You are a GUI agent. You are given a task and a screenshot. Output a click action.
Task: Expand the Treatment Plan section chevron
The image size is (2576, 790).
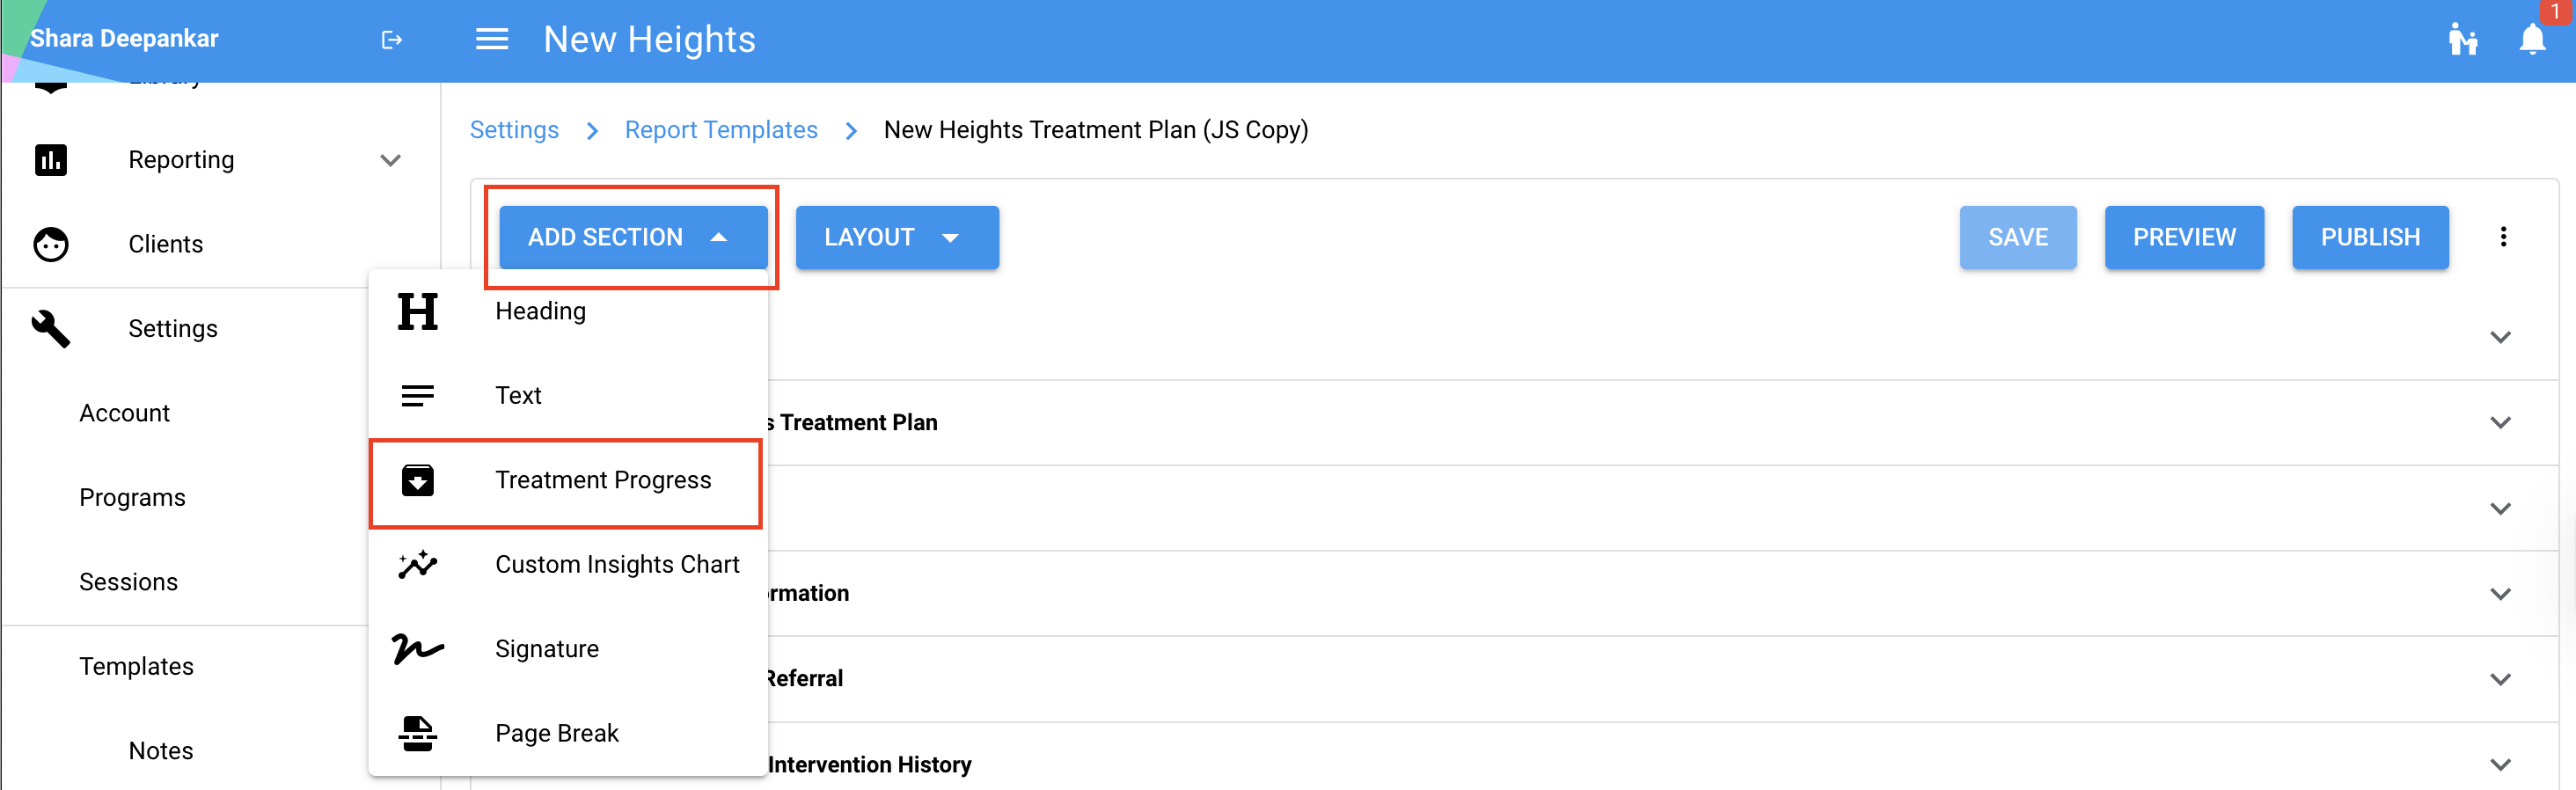(x=2500, y=423)
